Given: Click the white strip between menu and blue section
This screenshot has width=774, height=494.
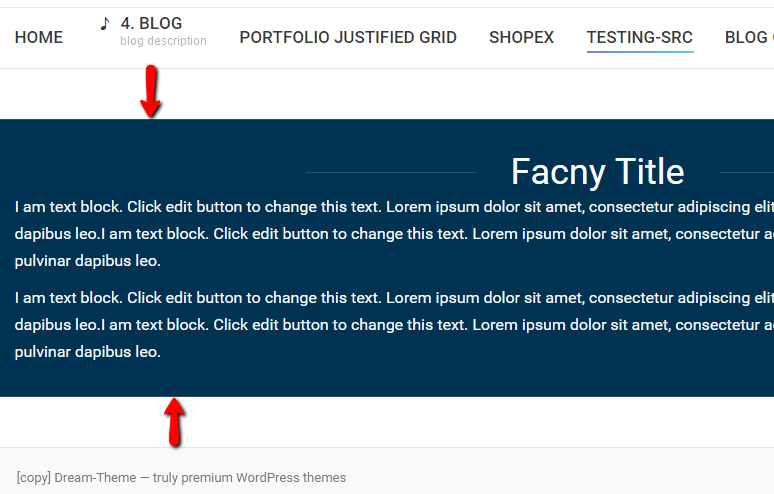Looking at the screenshot, I should [400, 94].
